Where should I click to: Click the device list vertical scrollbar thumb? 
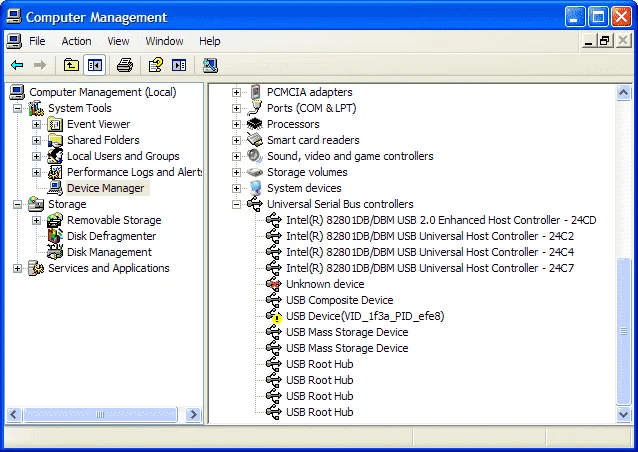click(623, 331)
